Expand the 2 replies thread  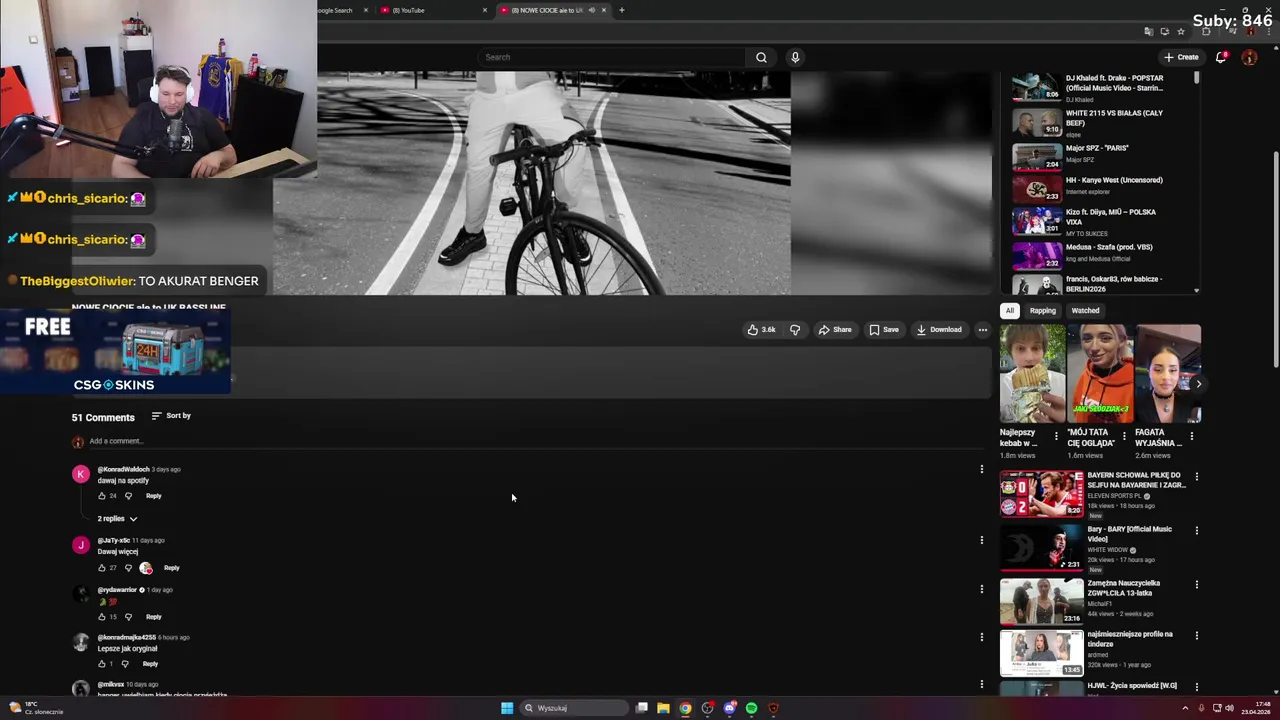click(x=117, y=519)
